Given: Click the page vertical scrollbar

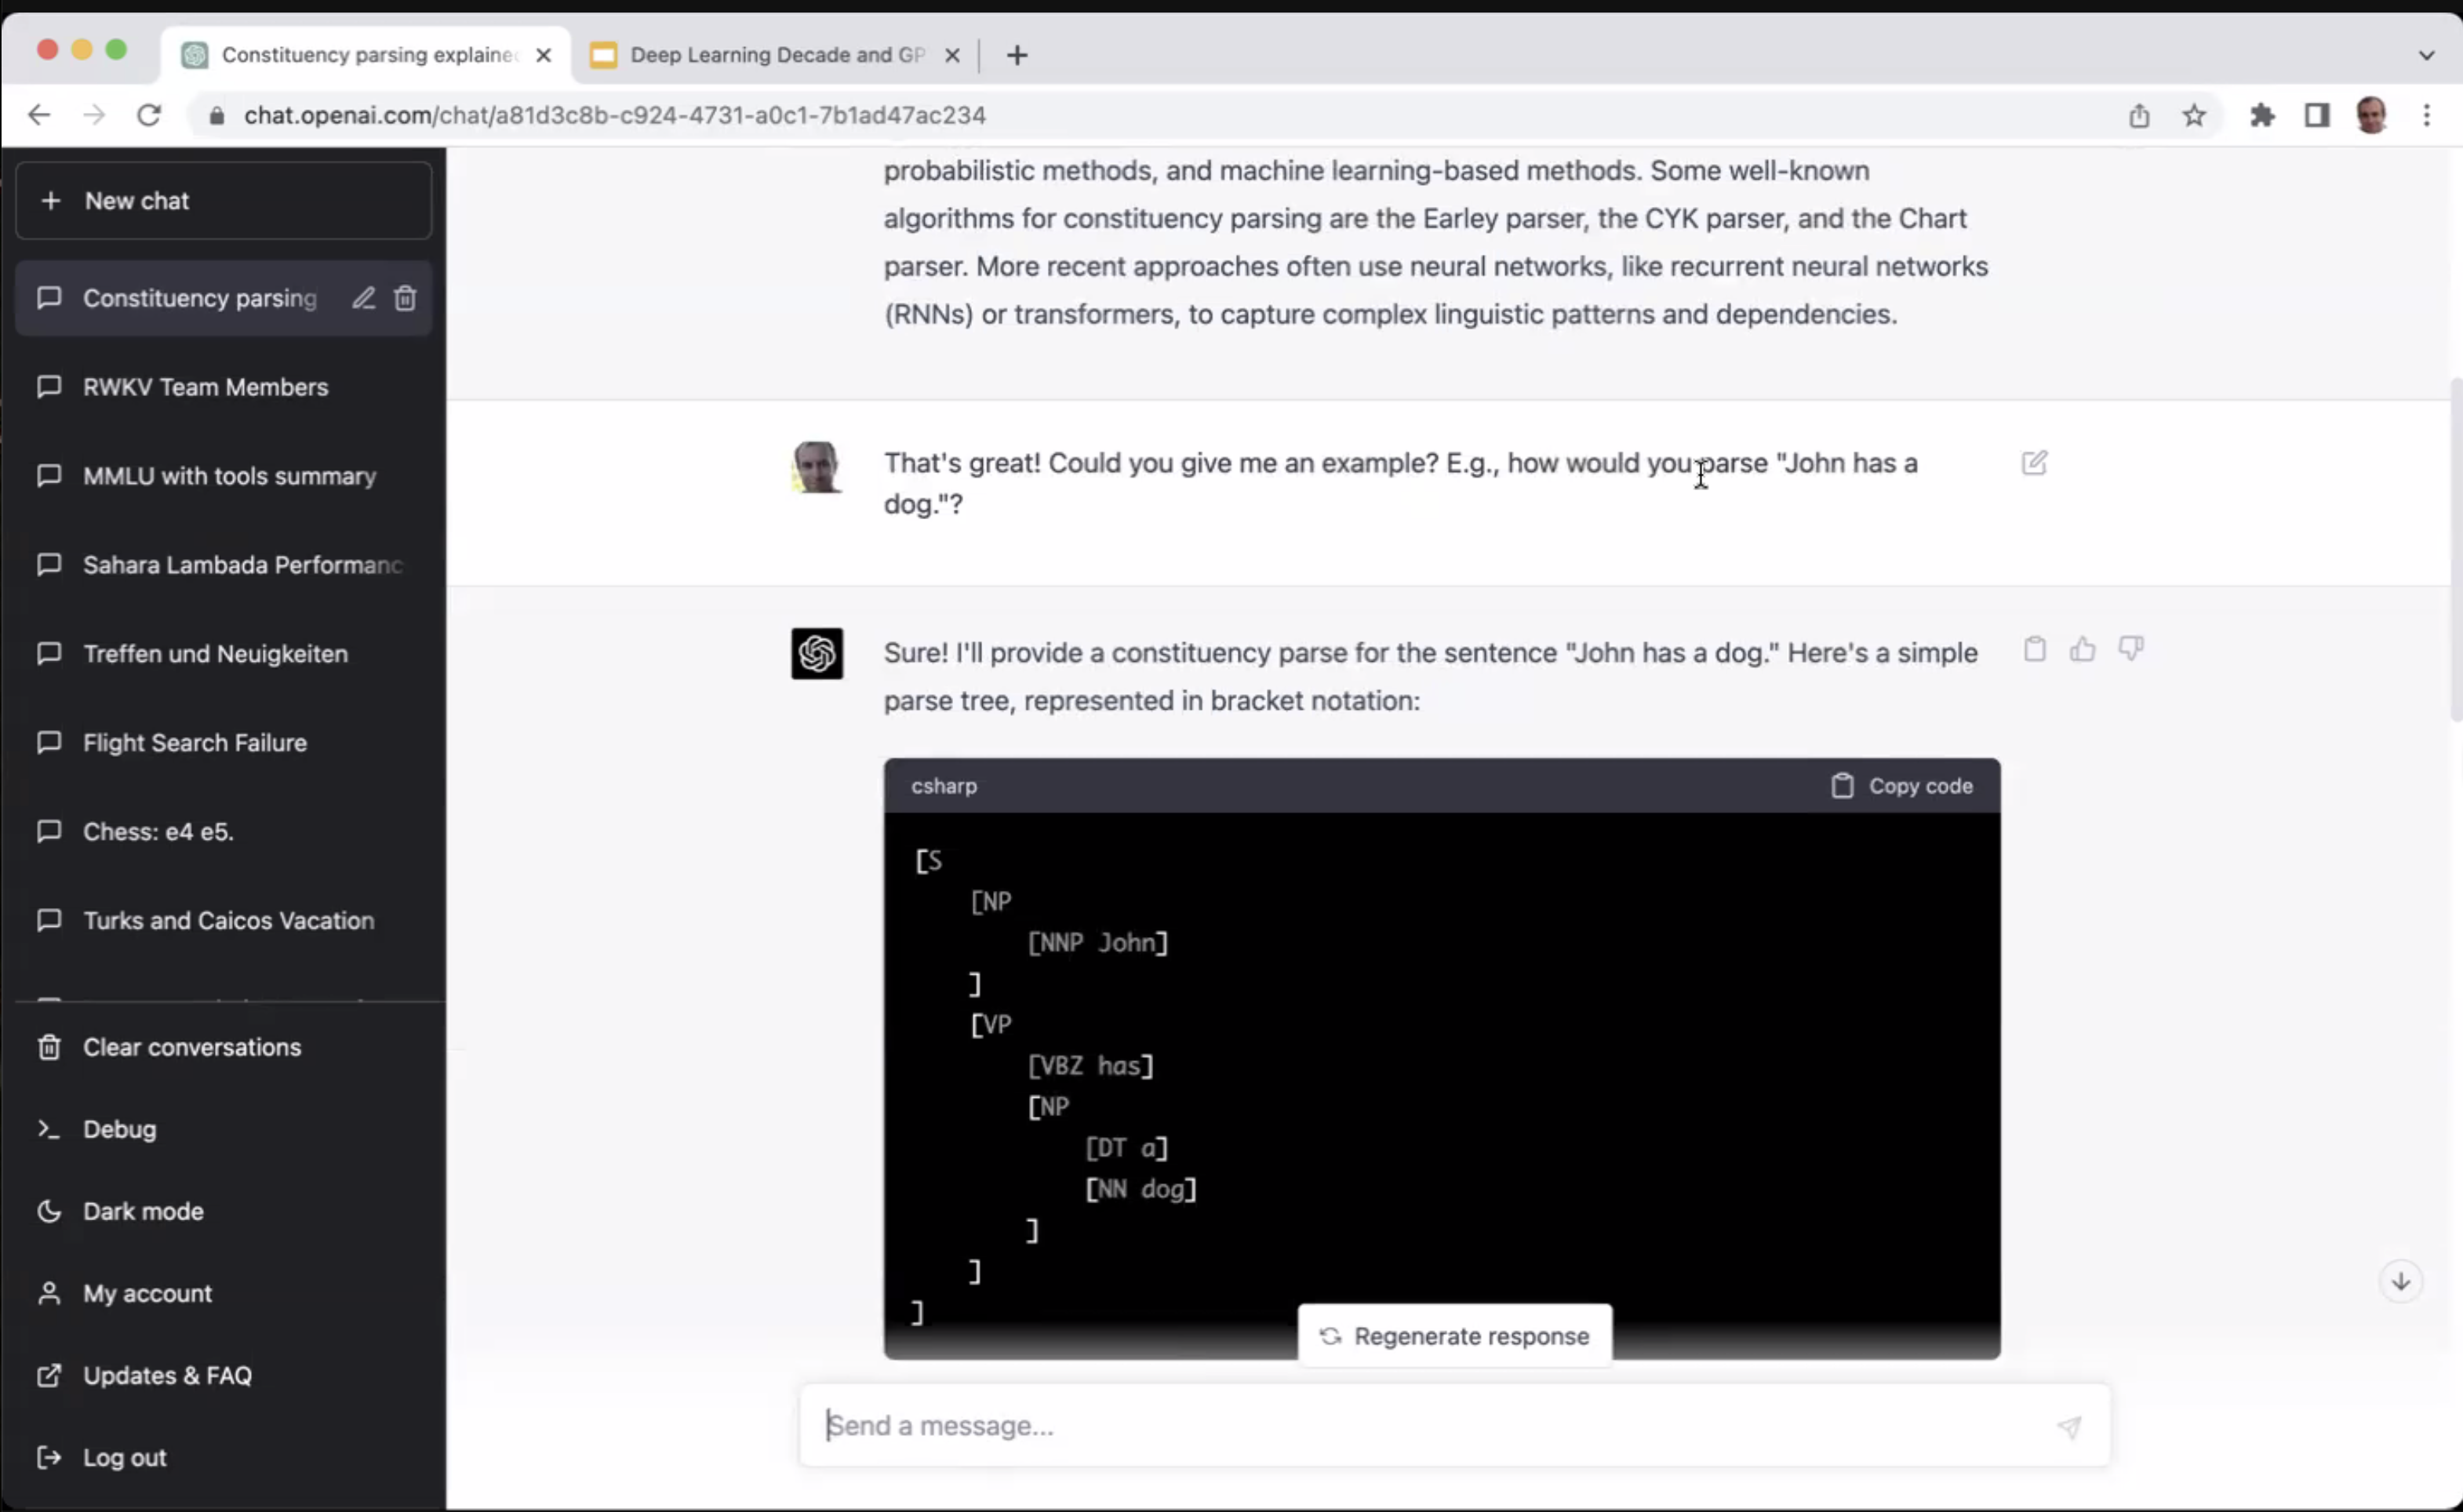Looking at the screenshot, I should (2455, 550).
